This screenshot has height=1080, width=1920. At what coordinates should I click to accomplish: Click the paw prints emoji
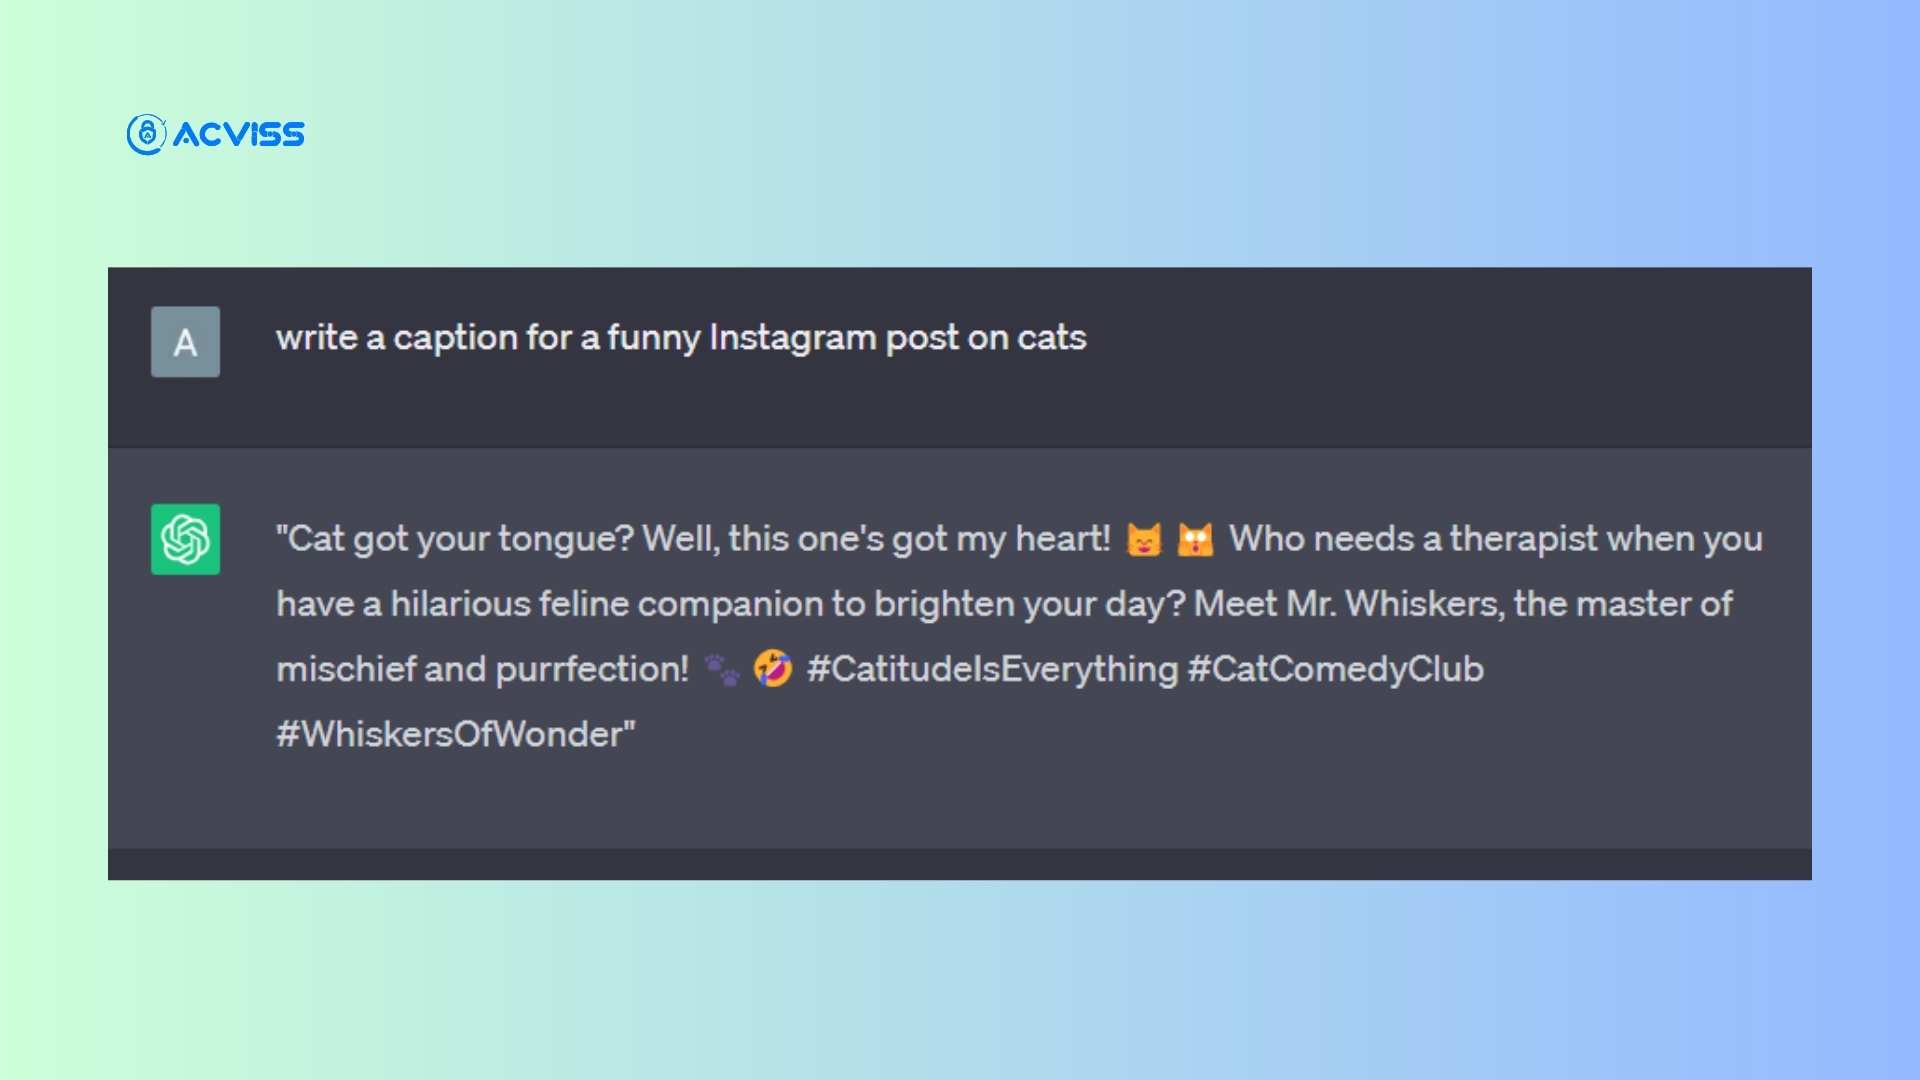721,670
